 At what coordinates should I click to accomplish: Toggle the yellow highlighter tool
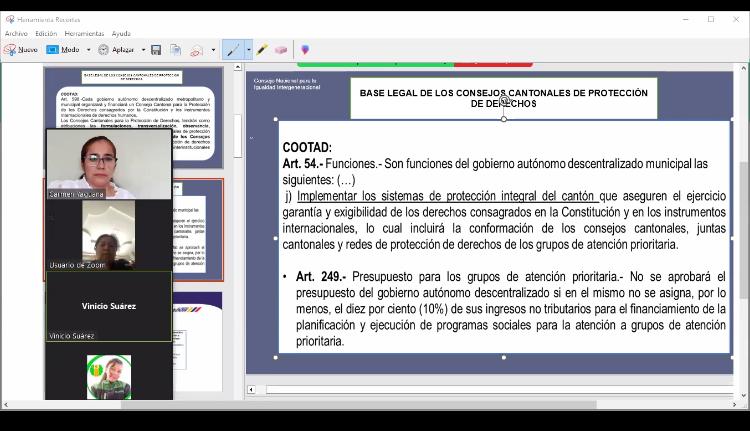tap(262, 50)
